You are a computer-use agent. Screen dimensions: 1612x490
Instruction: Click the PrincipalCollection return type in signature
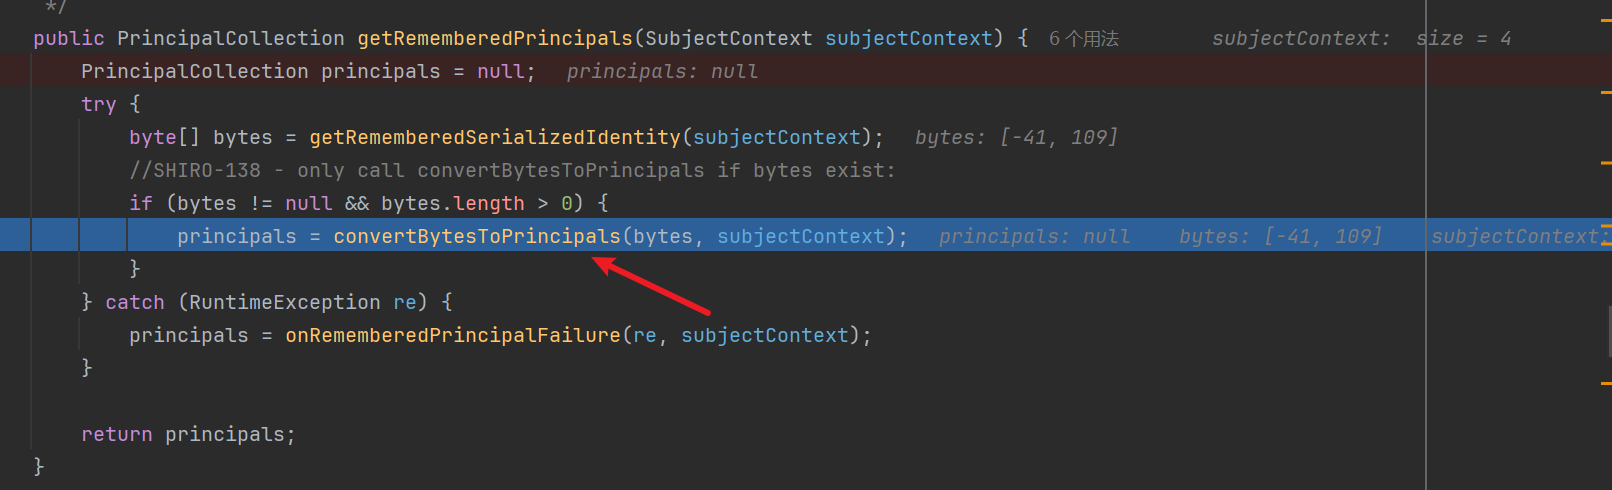[230, 39]
